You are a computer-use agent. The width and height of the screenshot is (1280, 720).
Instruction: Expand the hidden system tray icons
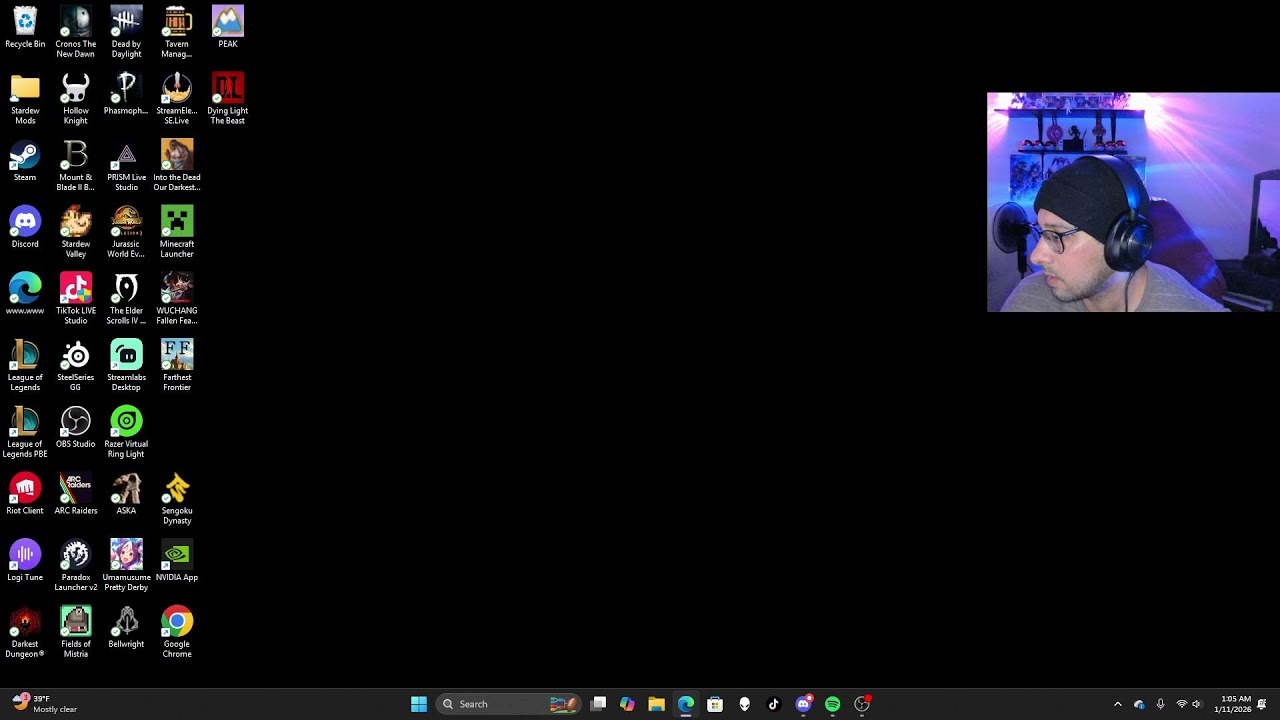coord(1118,704)
